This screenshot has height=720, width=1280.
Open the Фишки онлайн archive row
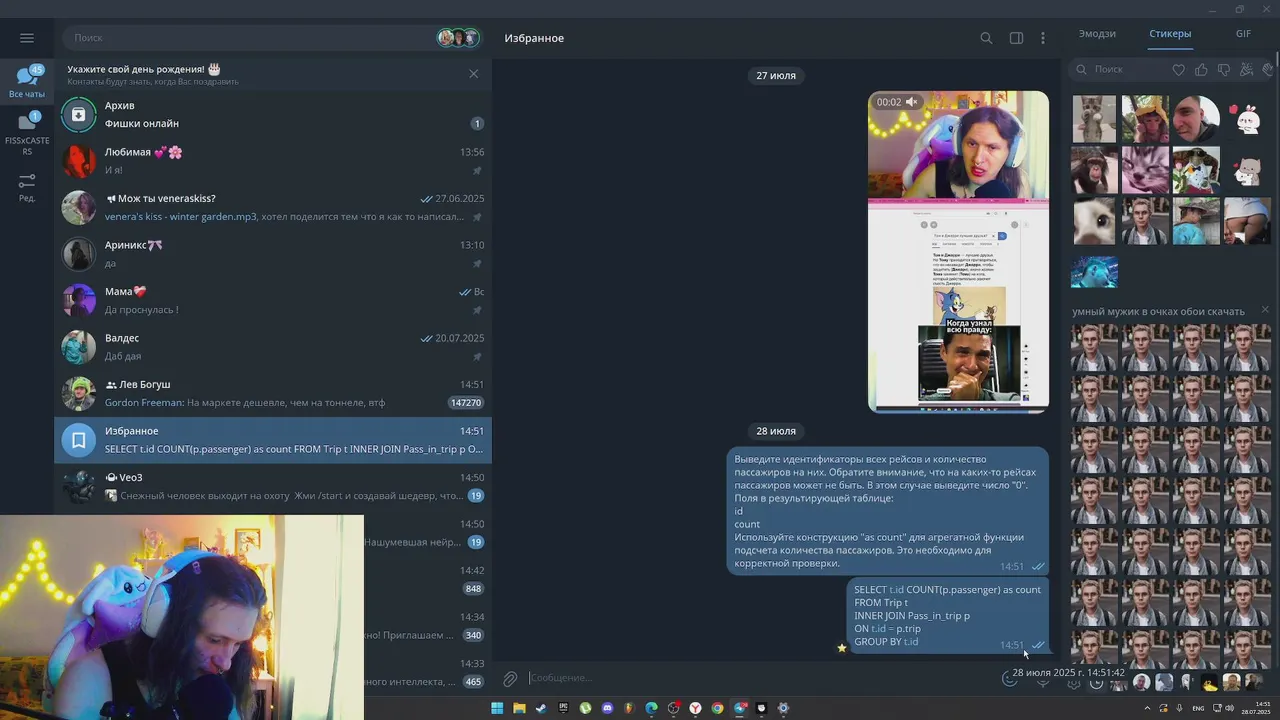tap(273, 114)
